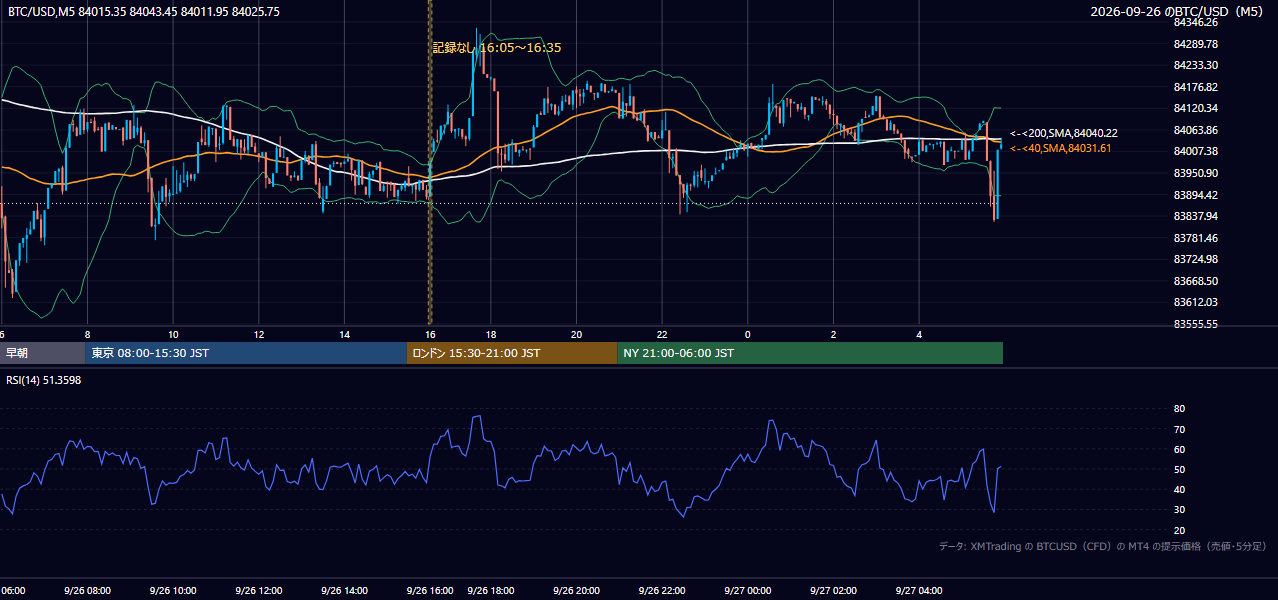1278x600 pixels.
Task: Click the 84233.30 price axis label
Action: point(1196,65)
